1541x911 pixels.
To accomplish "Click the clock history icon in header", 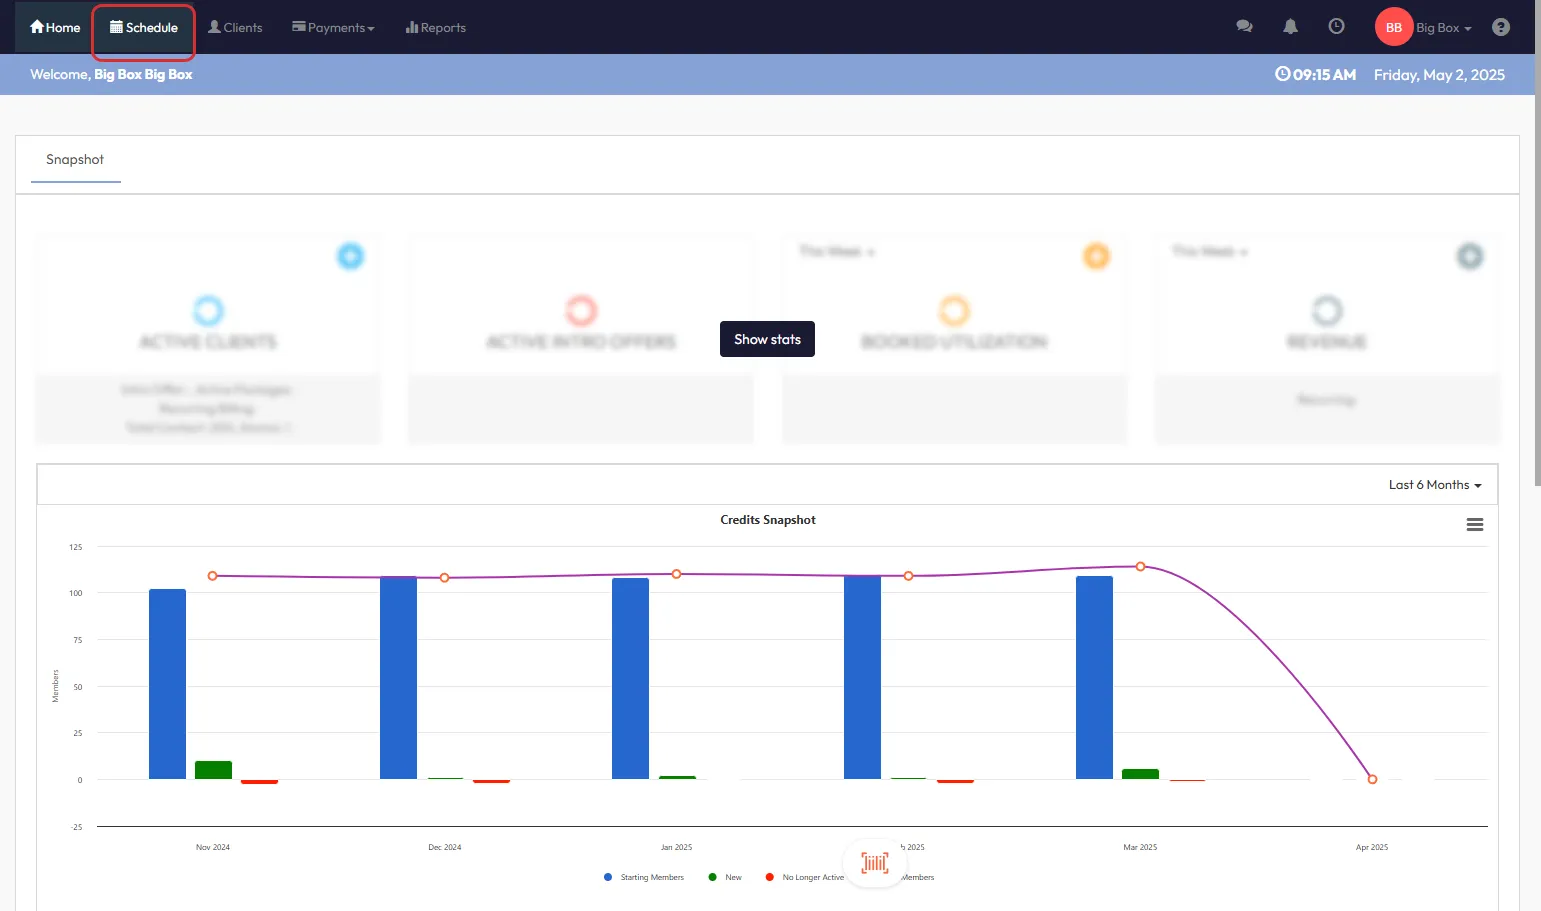I will 1336,27.
